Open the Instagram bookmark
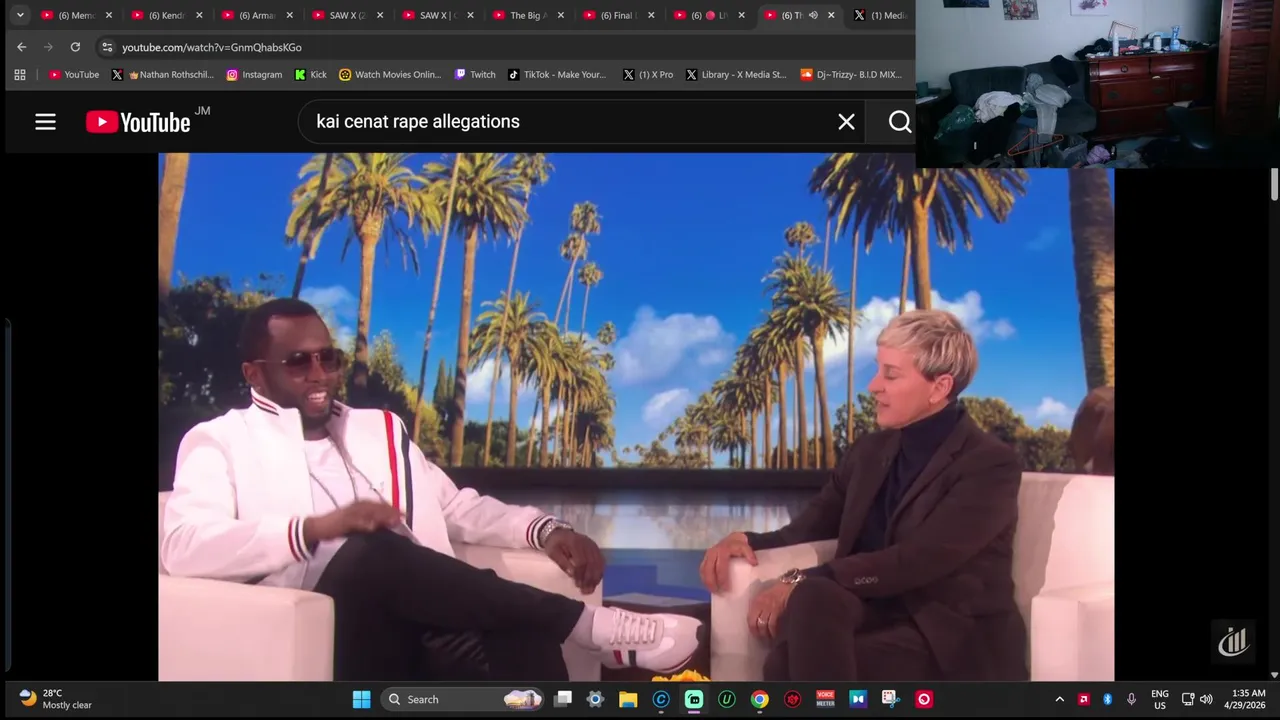 pos(254,74)
